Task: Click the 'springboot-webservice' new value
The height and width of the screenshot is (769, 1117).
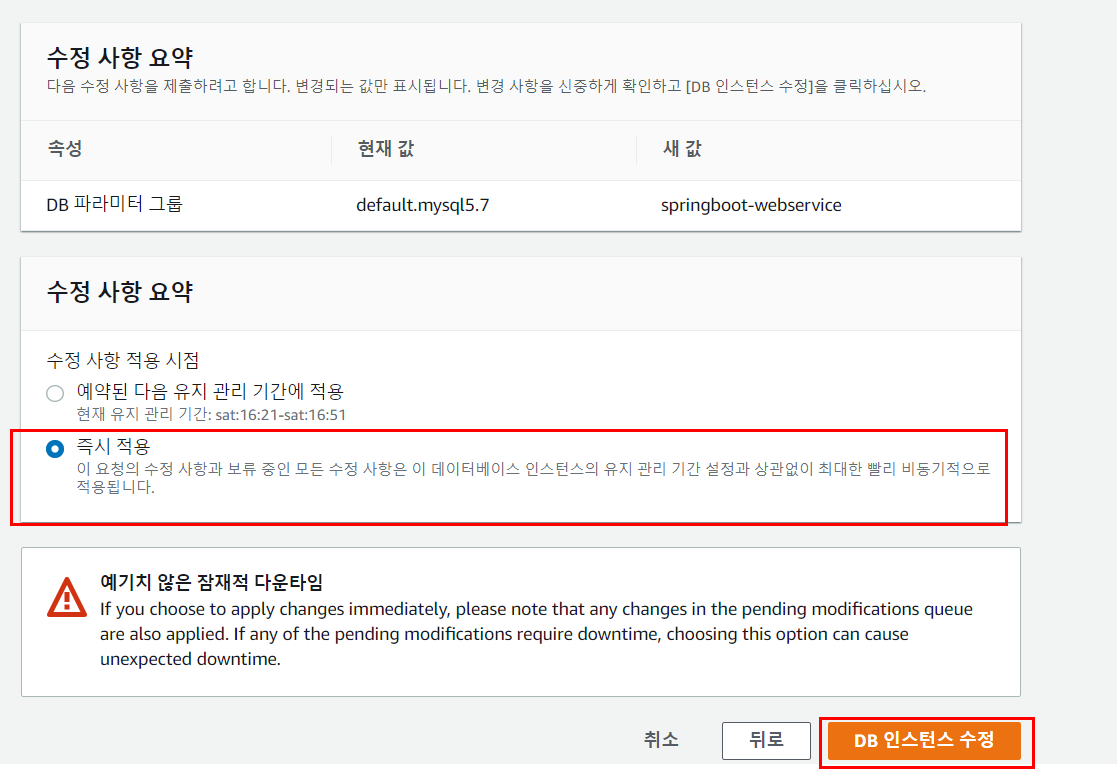Action: pyautogui.click(x=751, y=205)
